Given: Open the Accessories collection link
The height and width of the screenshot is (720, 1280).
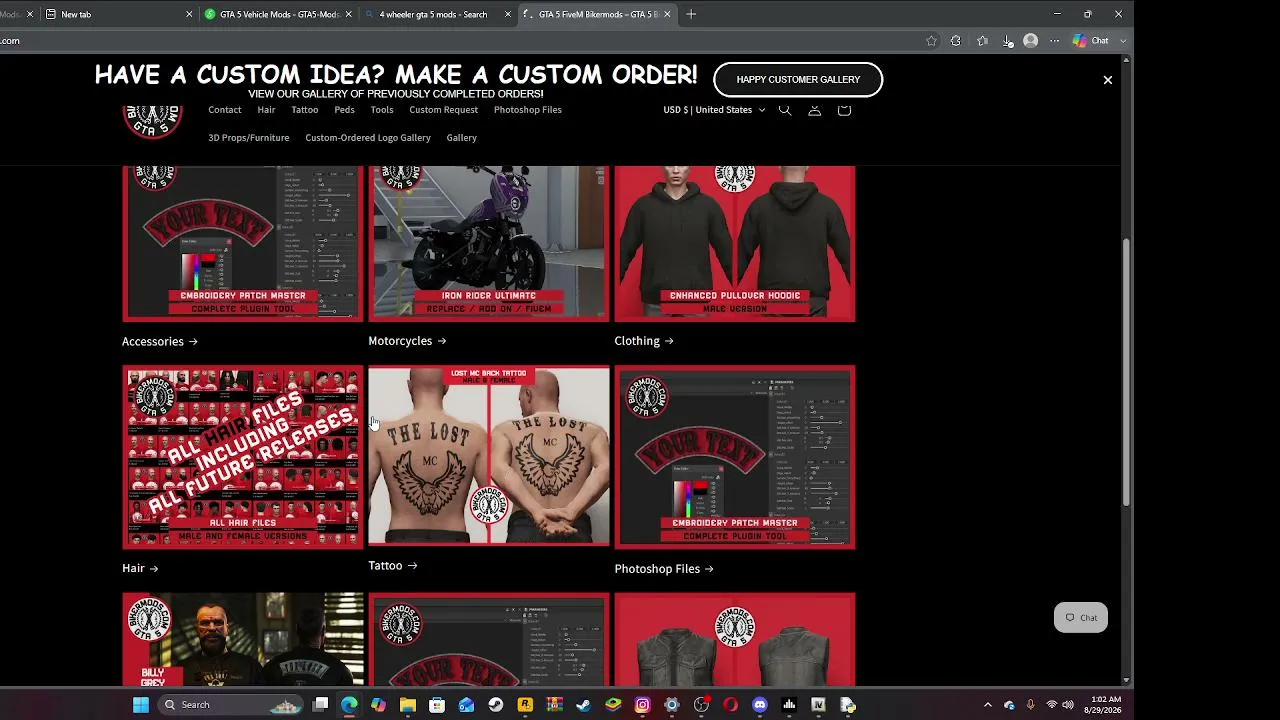Looking at the screenshot, I should 160,342.
